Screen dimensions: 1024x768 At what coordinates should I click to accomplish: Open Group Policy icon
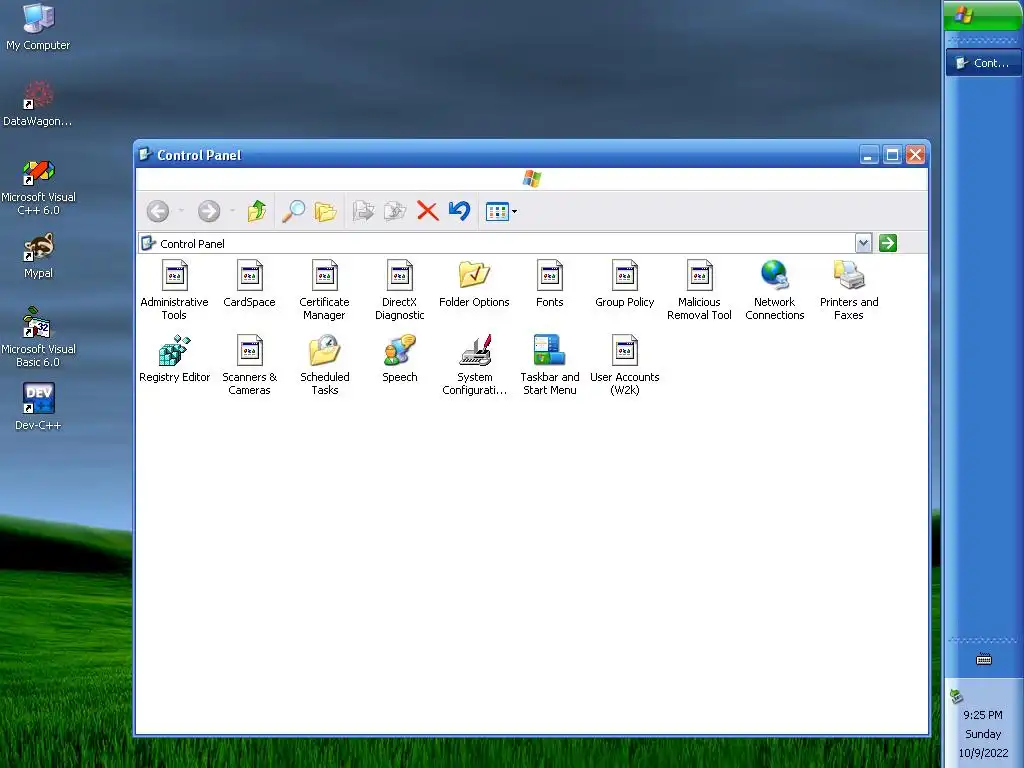pyautogui.click(x=624, y=284)
